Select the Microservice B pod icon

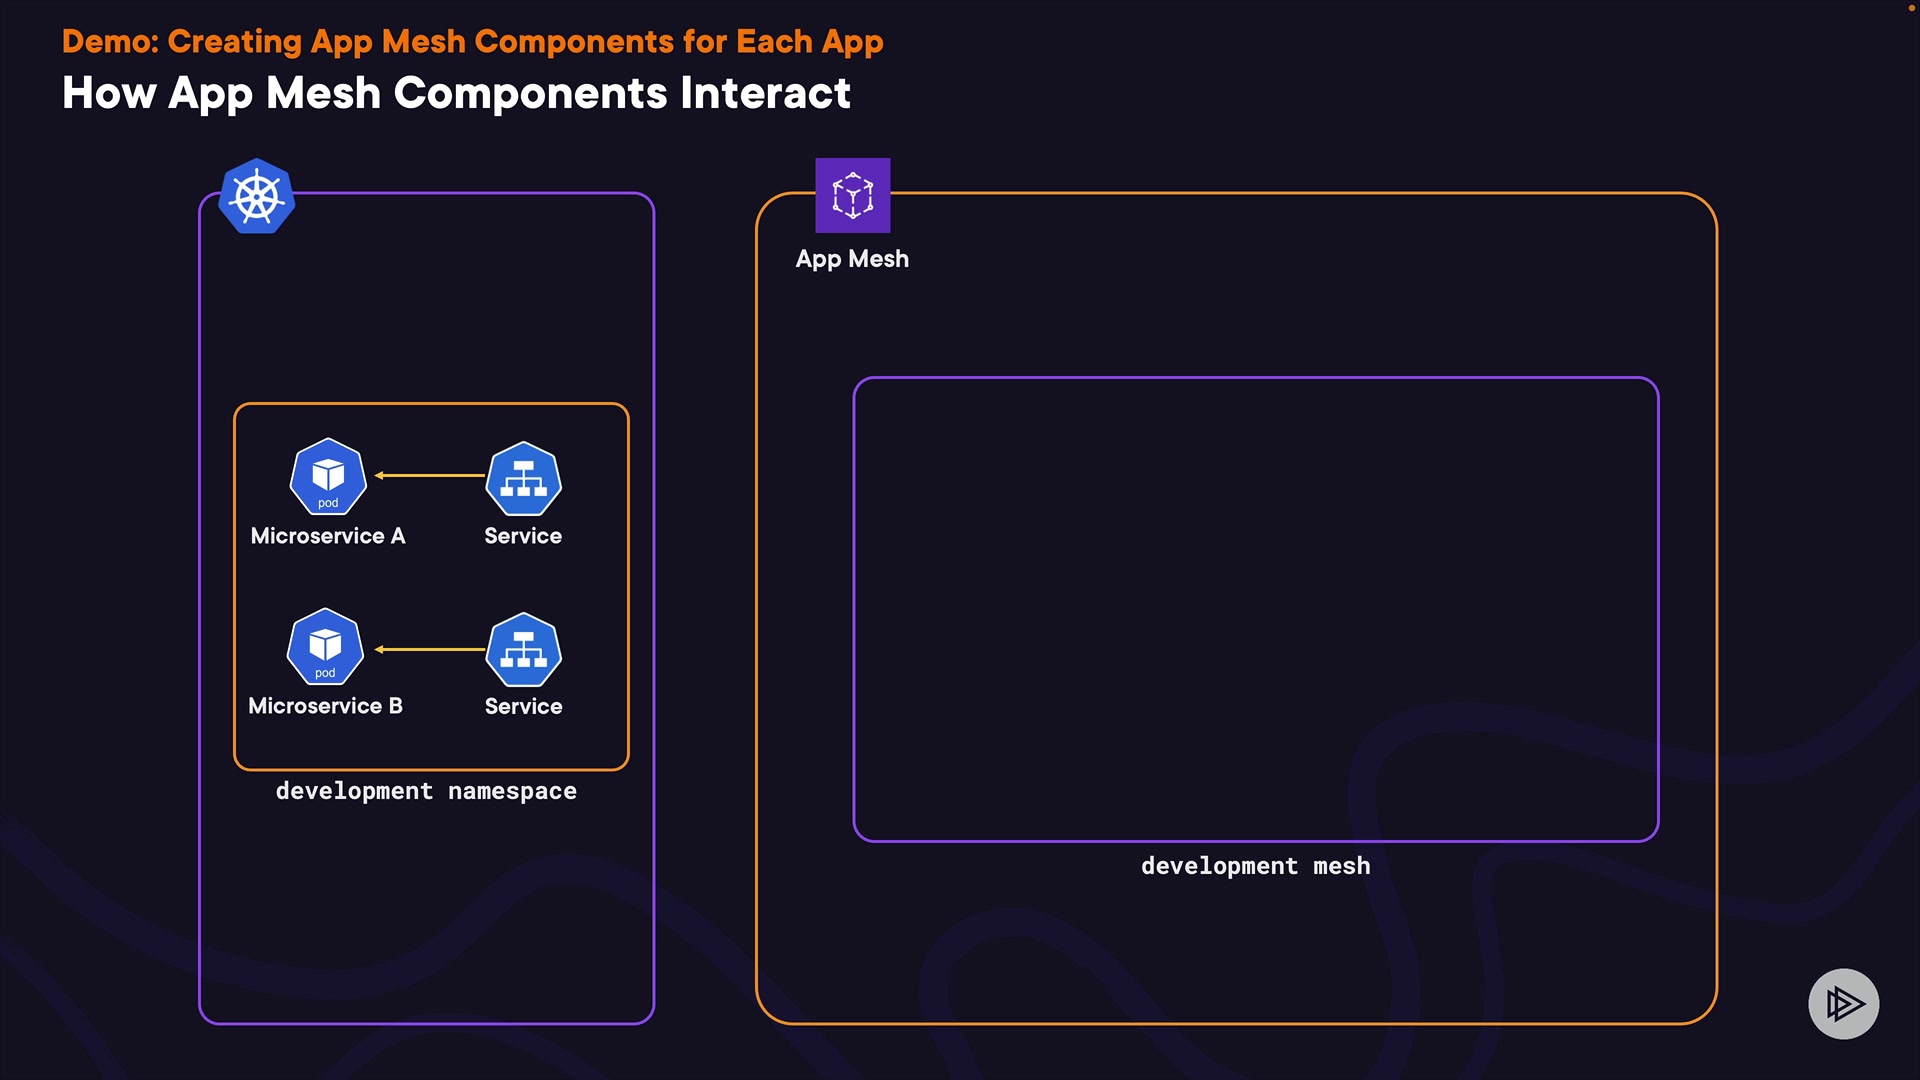click(325, 647)
